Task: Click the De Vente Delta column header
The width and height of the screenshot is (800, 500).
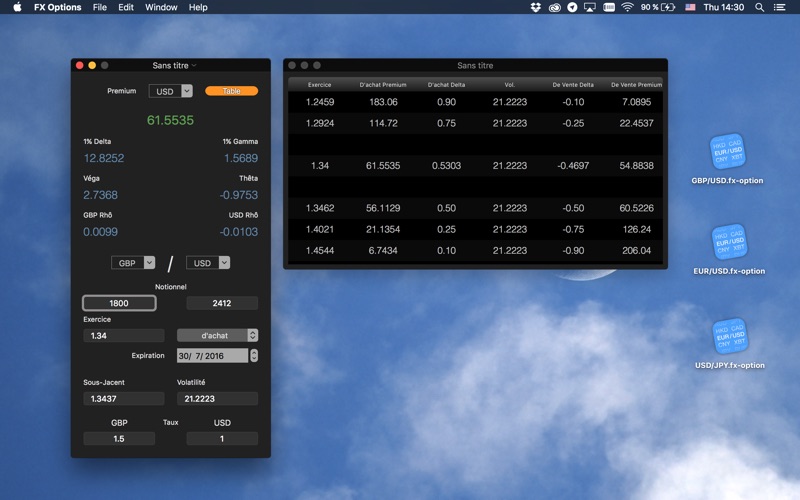Action: pos(573,85)
